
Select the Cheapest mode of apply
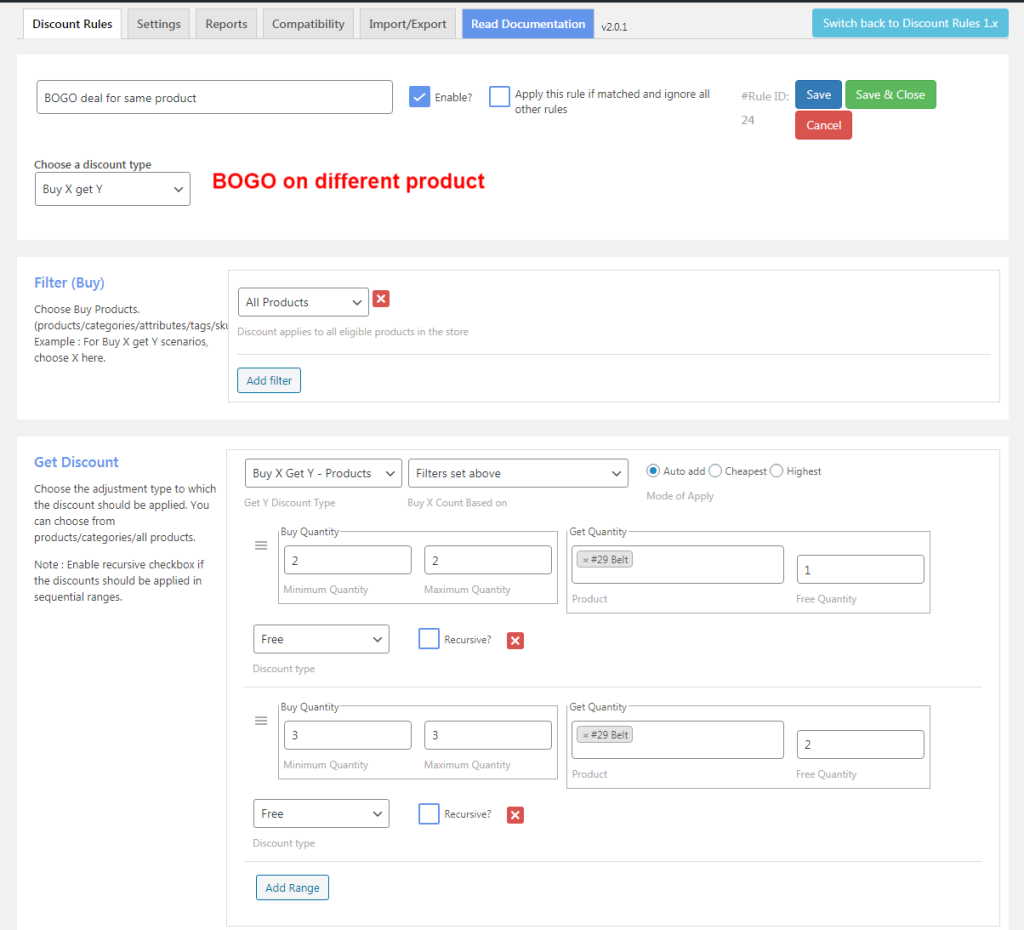pos(715,471)
